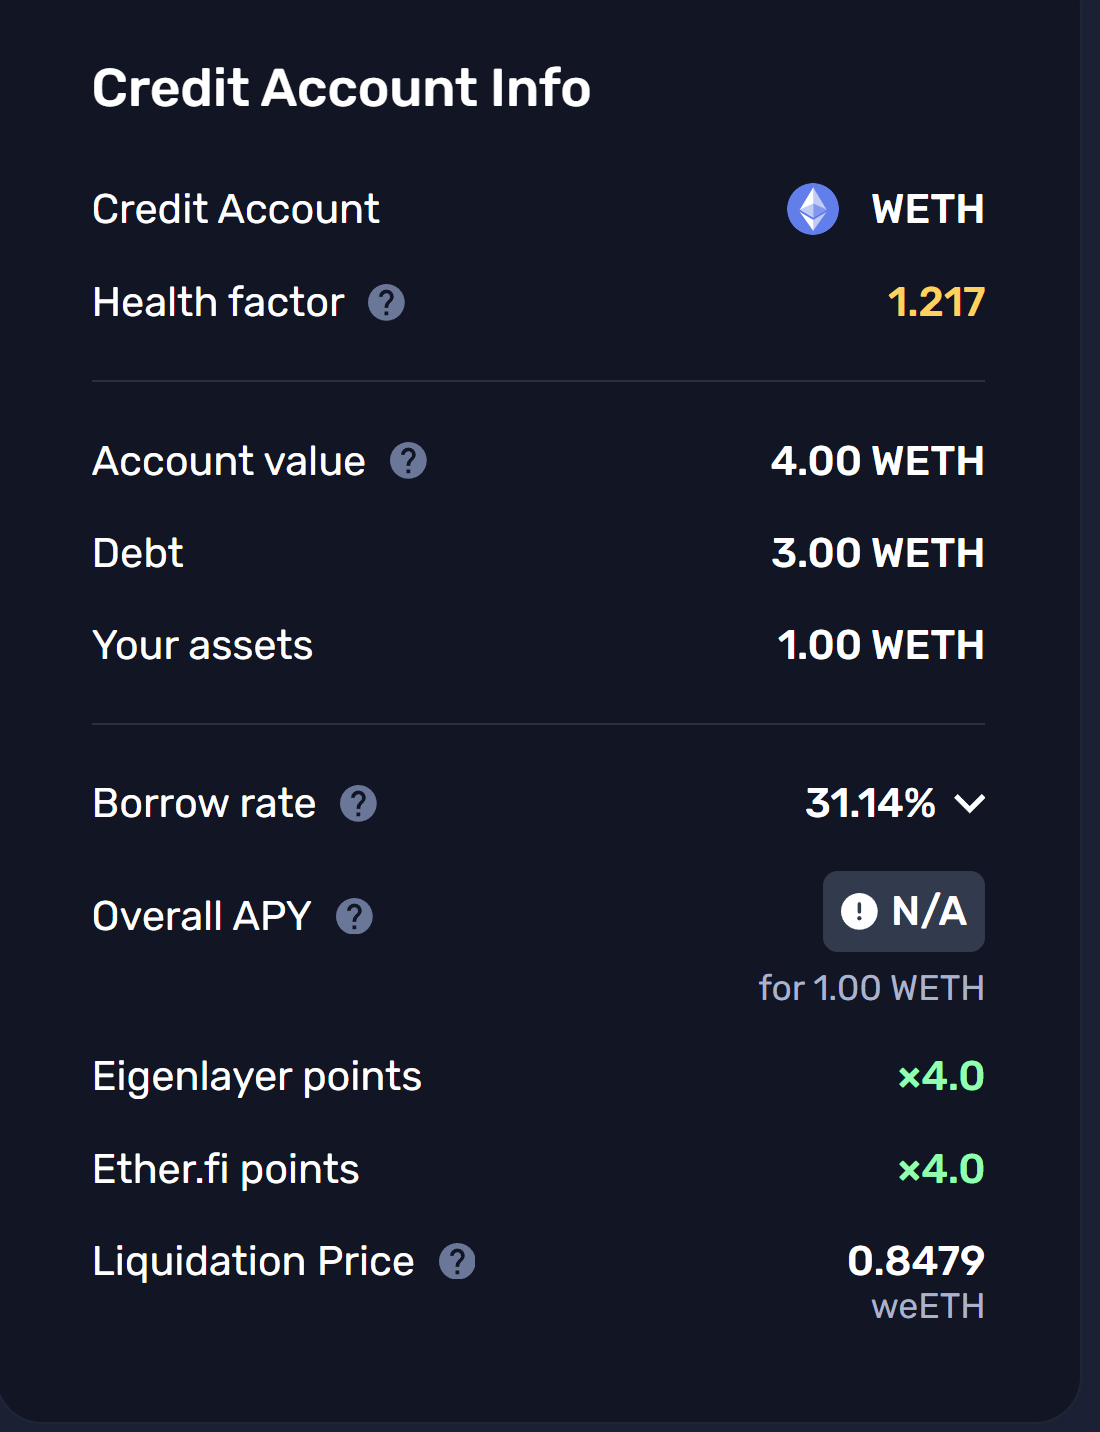The width and height of the screenshot is (1100, 1432).
Task: Click the question mark next to Account value
Action: click(x=408, y=461)
